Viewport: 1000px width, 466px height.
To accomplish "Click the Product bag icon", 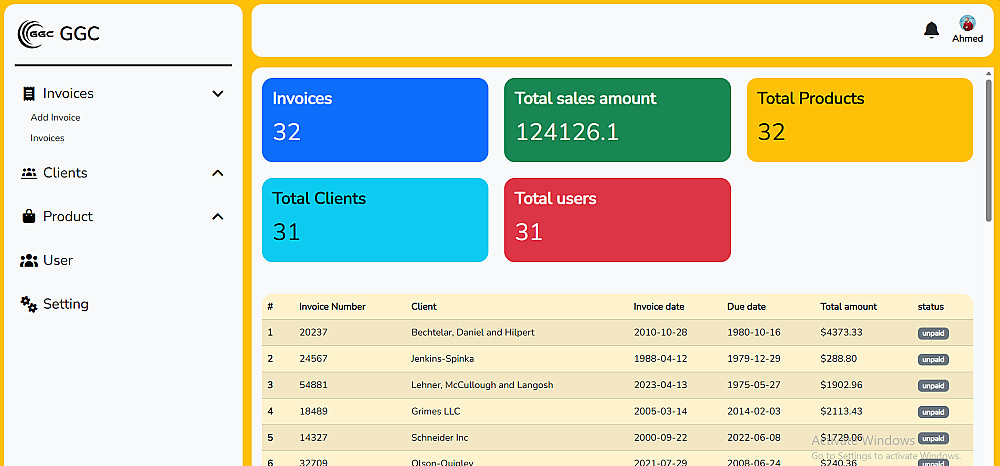I will click(x=29, y=216).
